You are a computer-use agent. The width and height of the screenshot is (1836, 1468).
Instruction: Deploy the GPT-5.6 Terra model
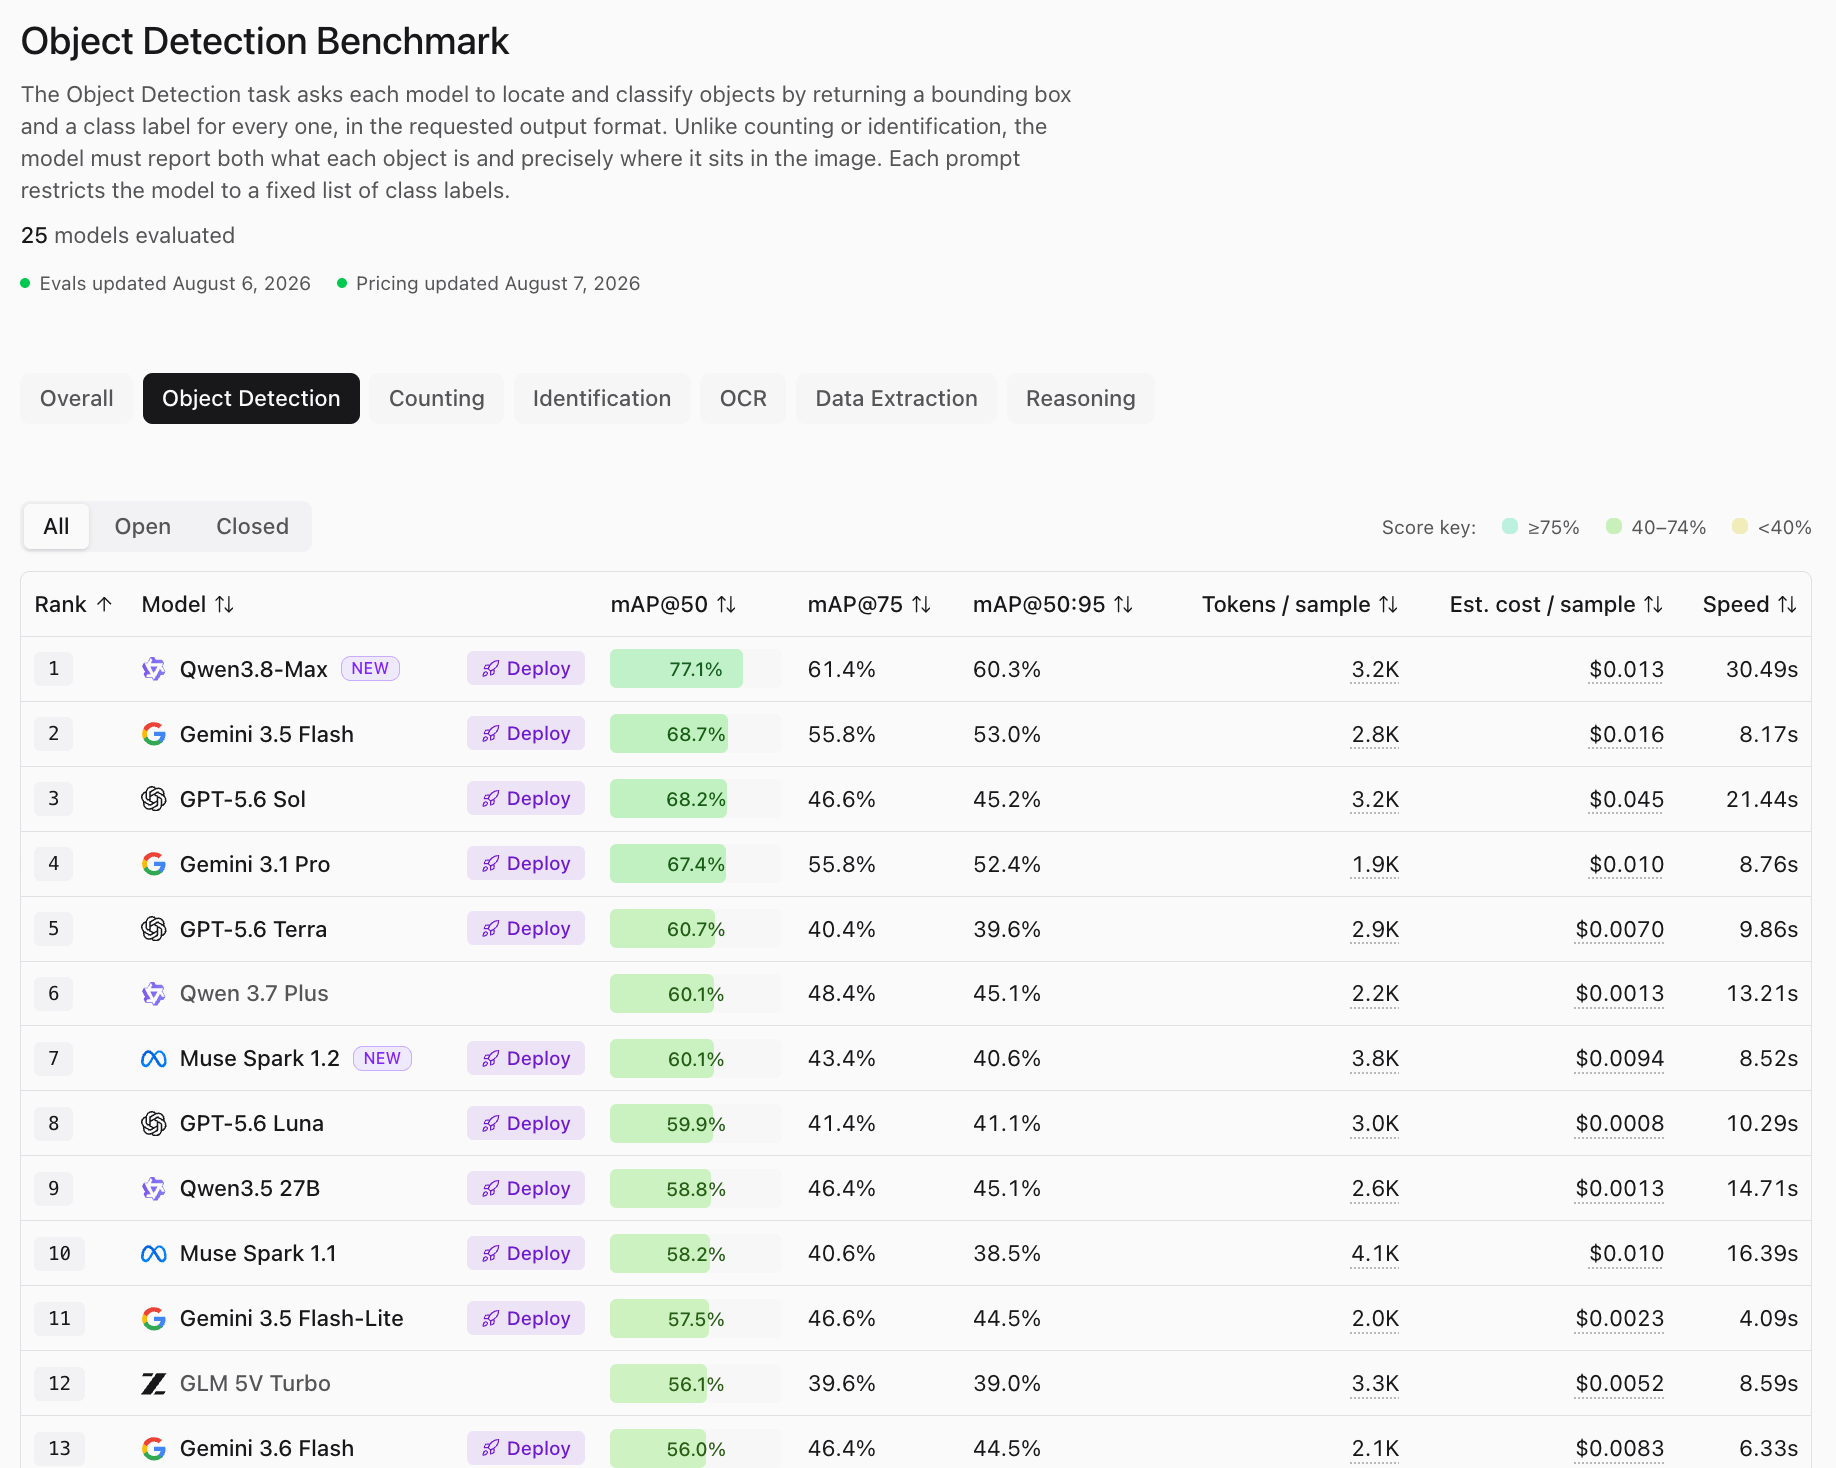point(526,929)
